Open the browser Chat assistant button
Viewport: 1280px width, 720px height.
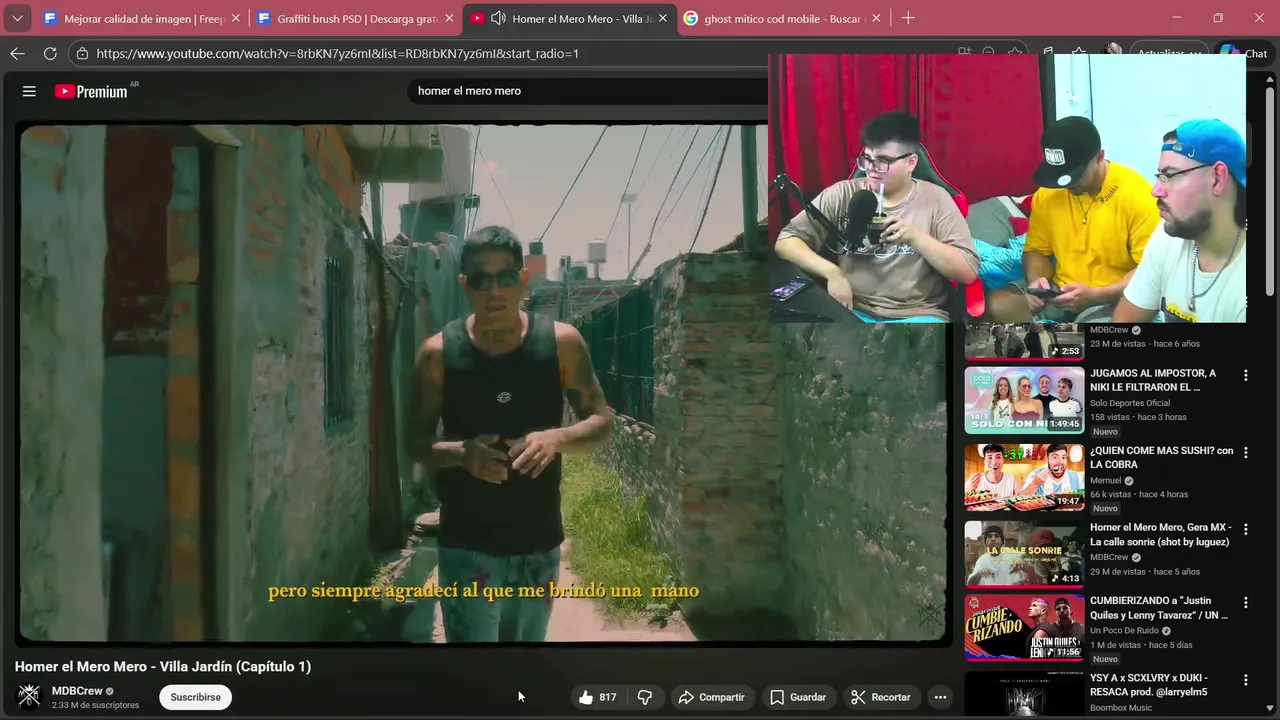[x=1245, y=54]
